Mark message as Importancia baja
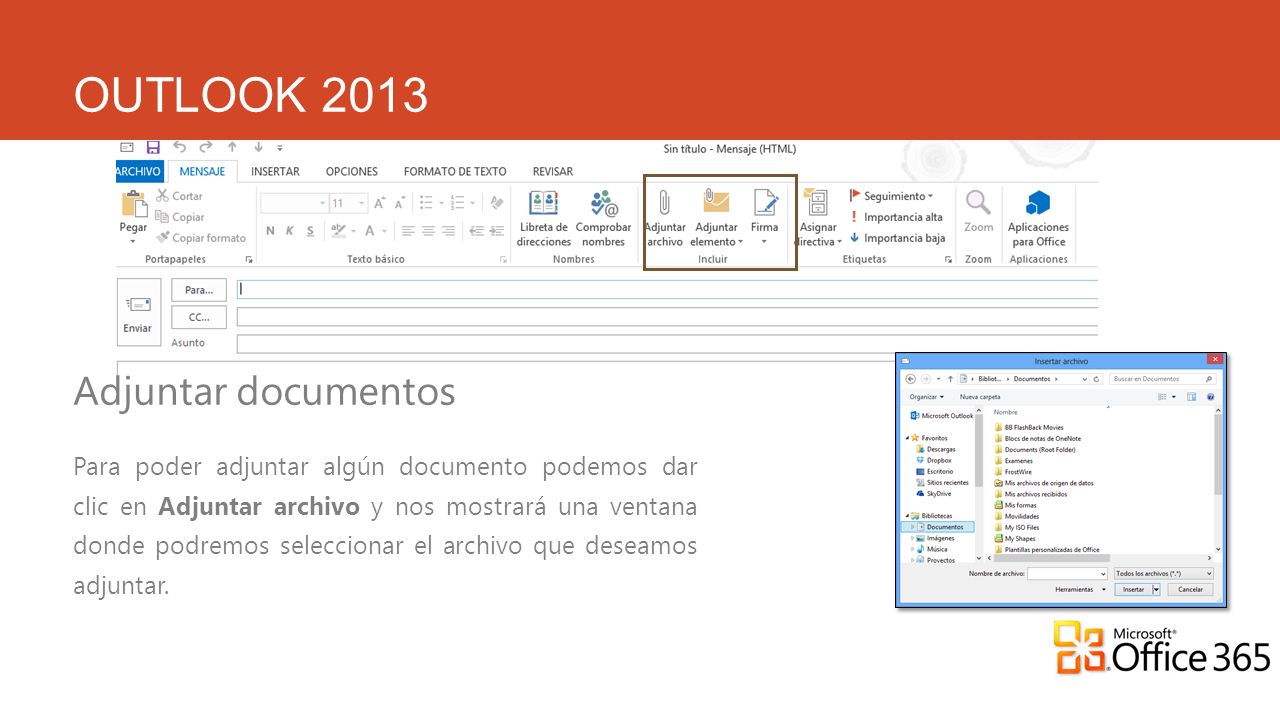Screen dimensions: 1280x720 point(897,238)
